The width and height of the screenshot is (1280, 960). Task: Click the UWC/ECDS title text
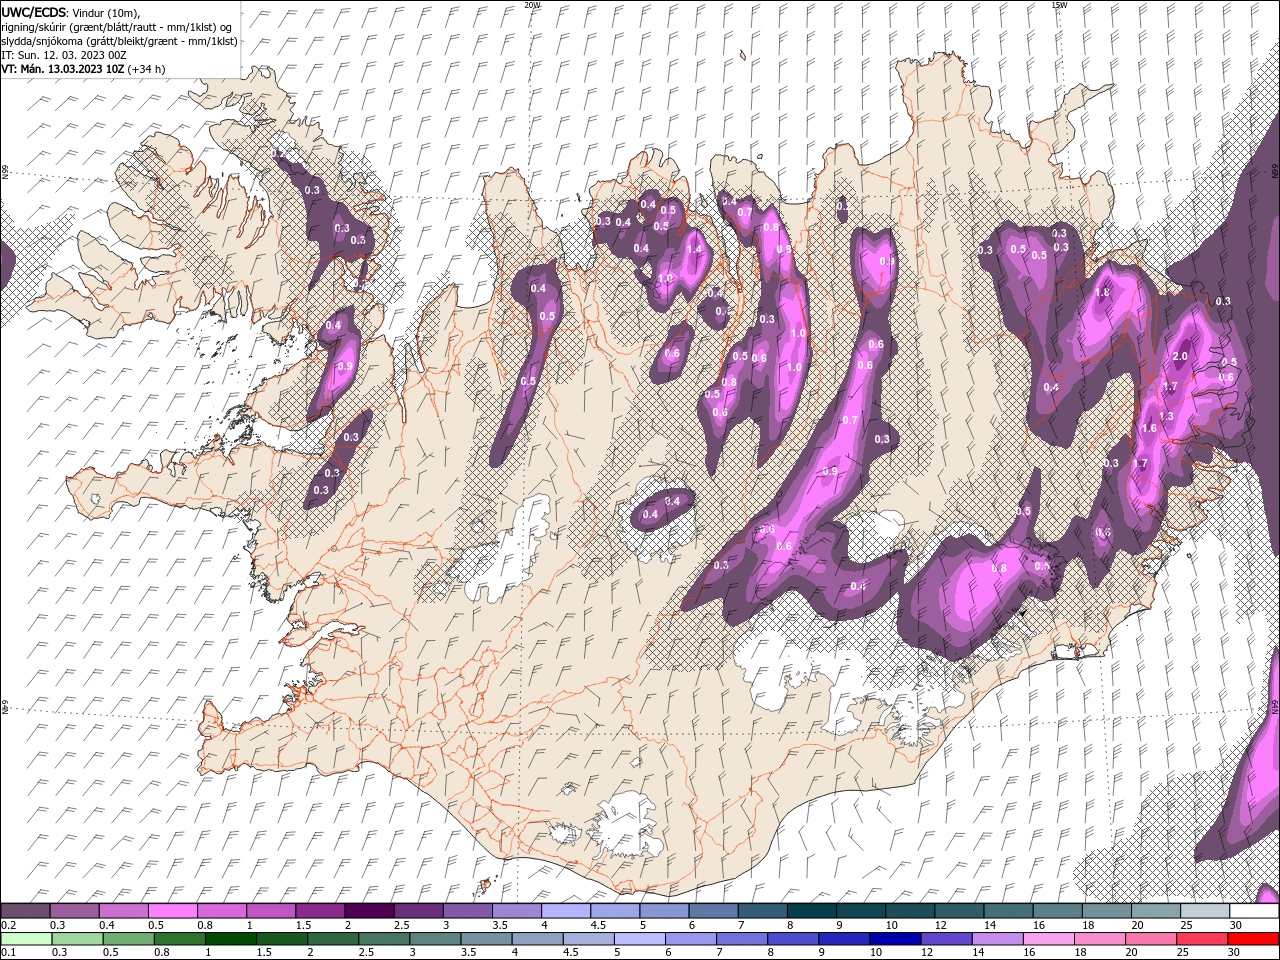coord(34,11)
